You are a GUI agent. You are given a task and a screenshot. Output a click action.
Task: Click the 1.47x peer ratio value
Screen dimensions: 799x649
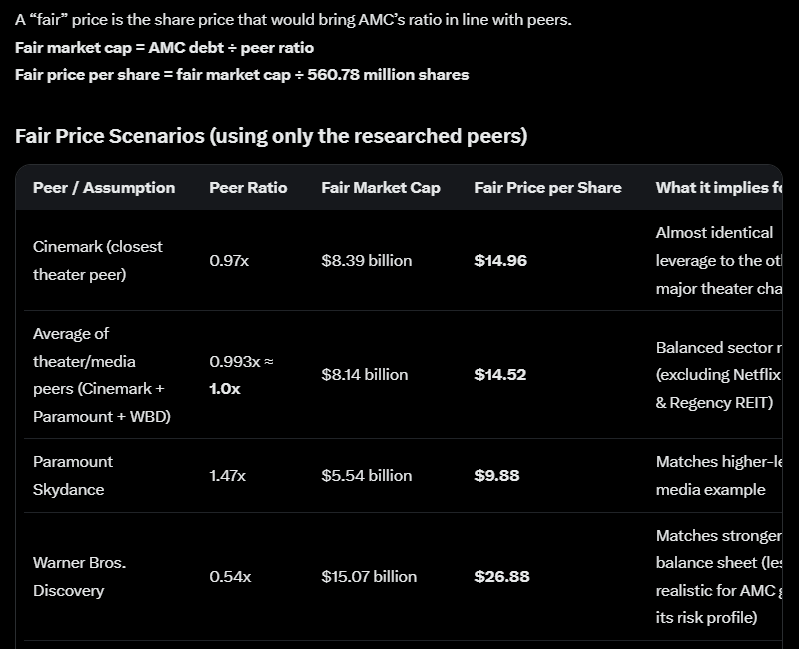click(x=227, y=475)
